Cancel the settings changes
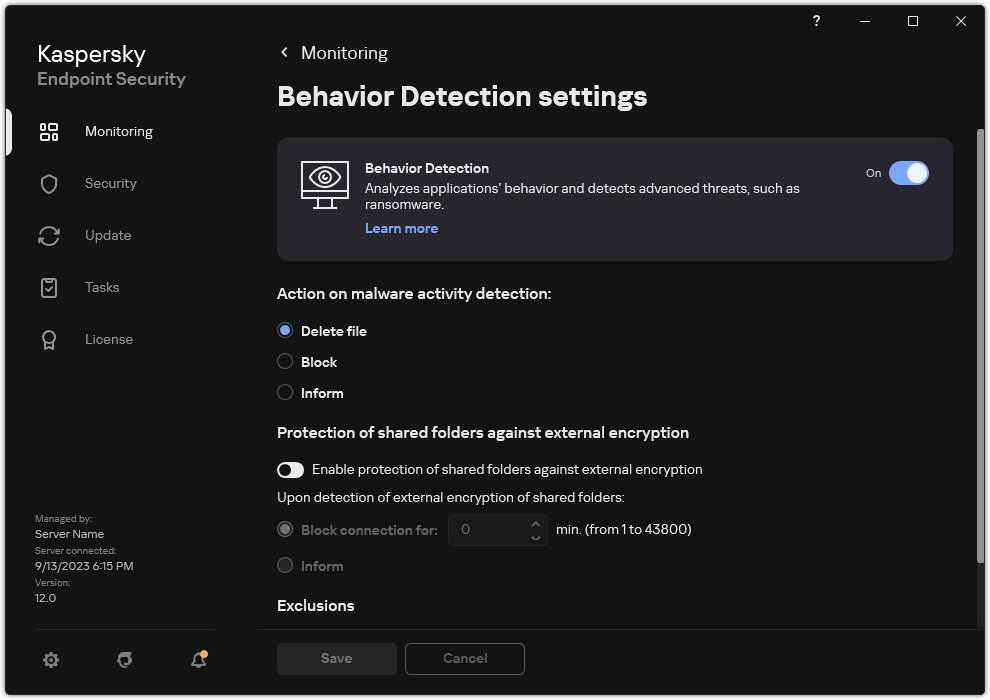Image resolution: width=990 pixels, height=700 pixels. click(464, 658)
